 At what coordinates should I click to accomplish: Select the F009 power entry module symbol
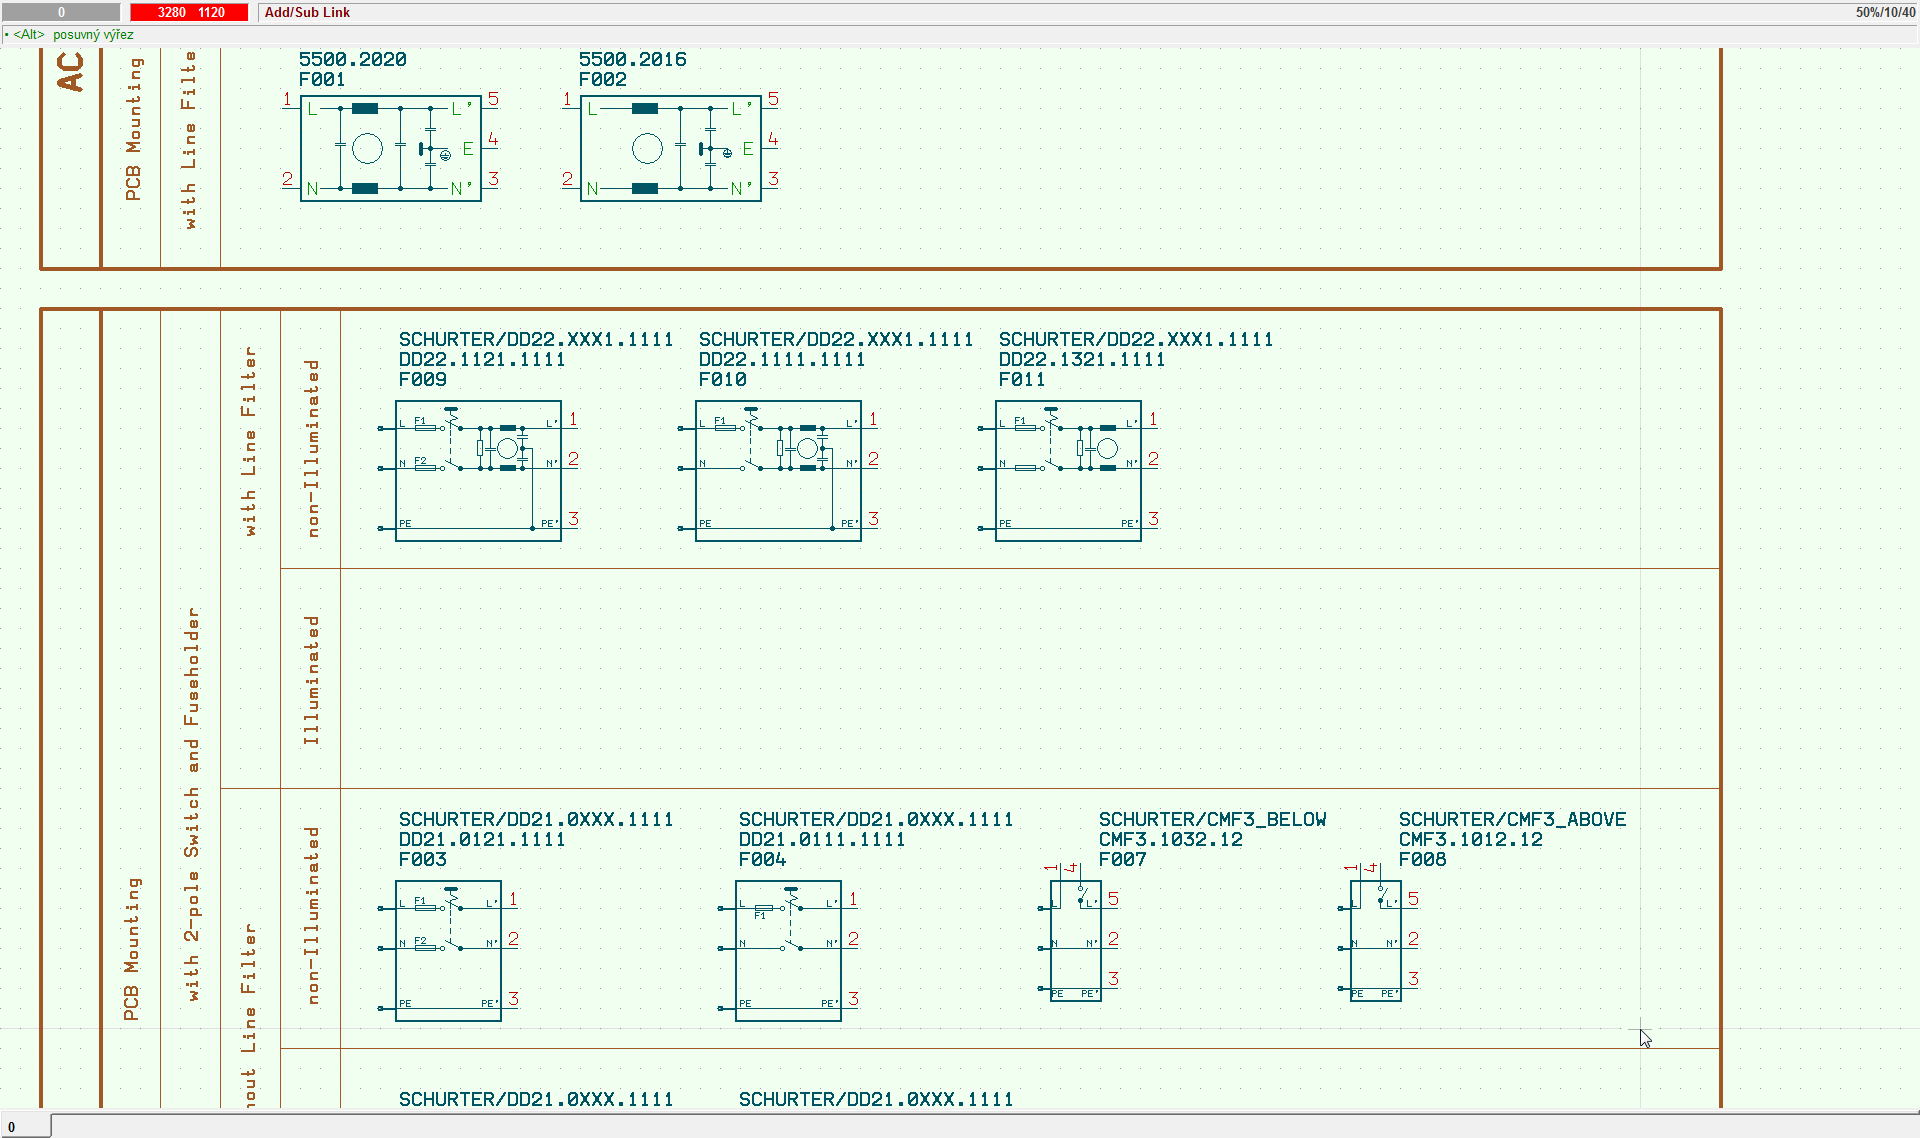tap(478, 471)
